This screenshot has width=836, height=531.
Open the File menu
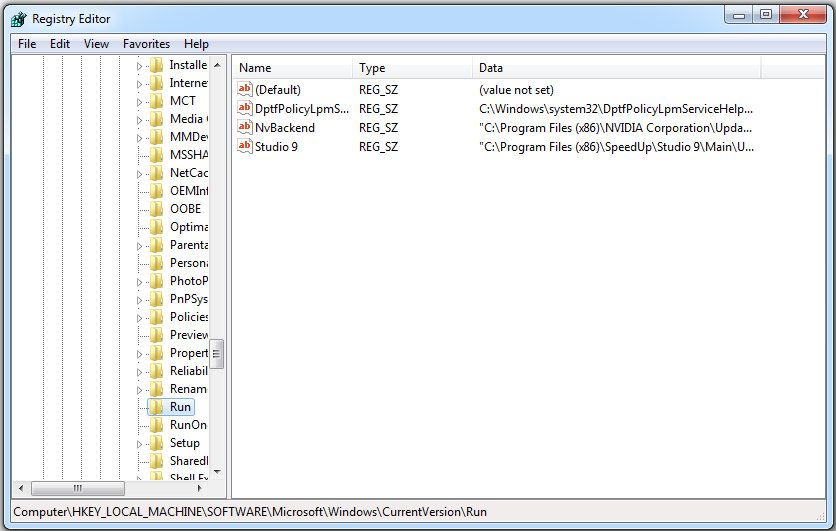(27, 44)
